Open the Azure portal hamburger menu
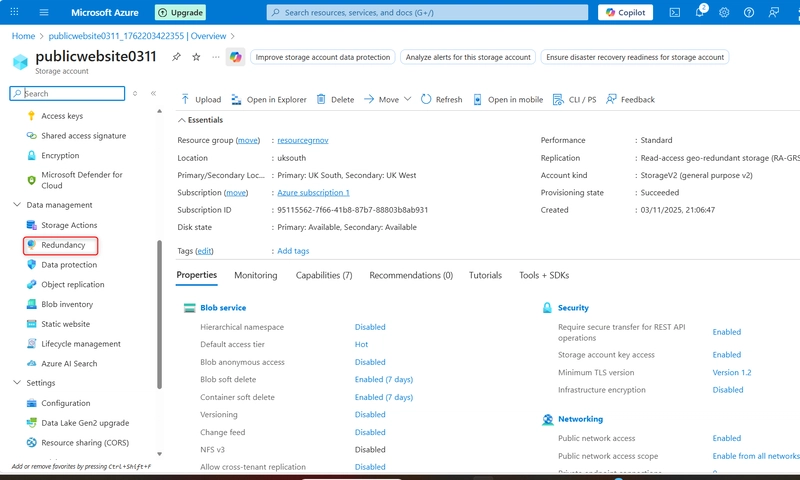The height and width of the screenshot is (480, 800). point(44,13)
